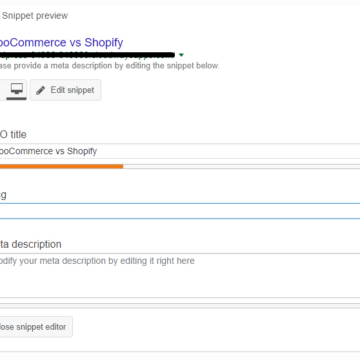Click the orange SEO title length bar
The height and width of the screenshot is (360, 360).
(61, 166)
